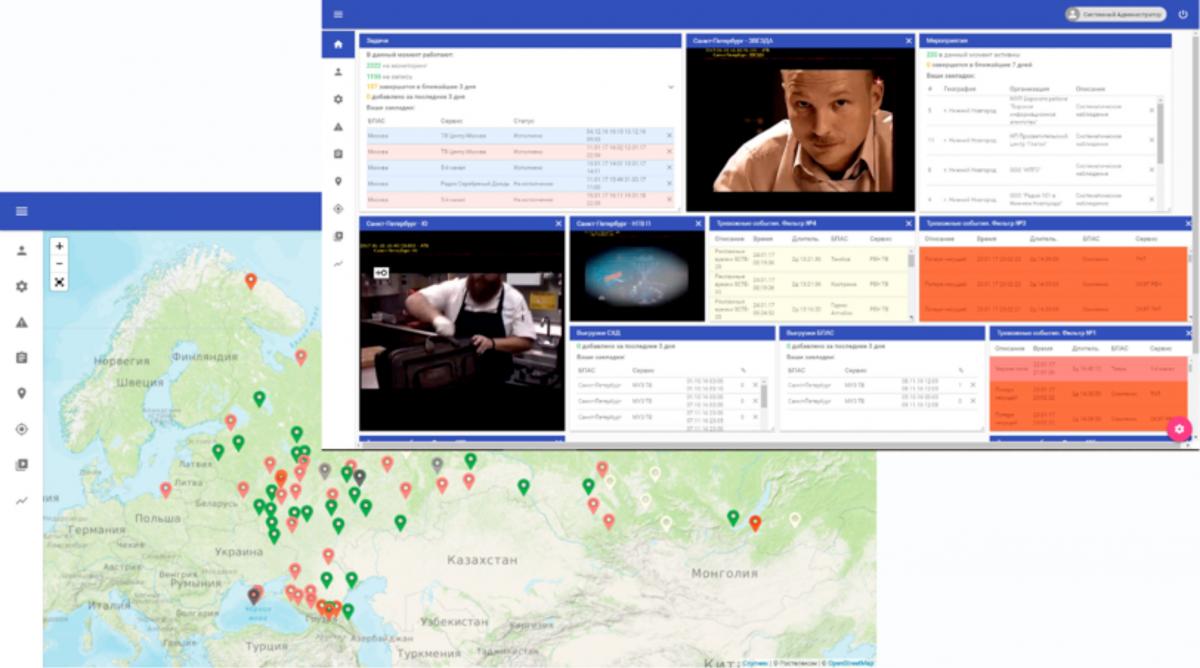Open the settings gear in dashboard sidebar
1200x668 pixels.
pyautogui.click(x=338, y=99)
